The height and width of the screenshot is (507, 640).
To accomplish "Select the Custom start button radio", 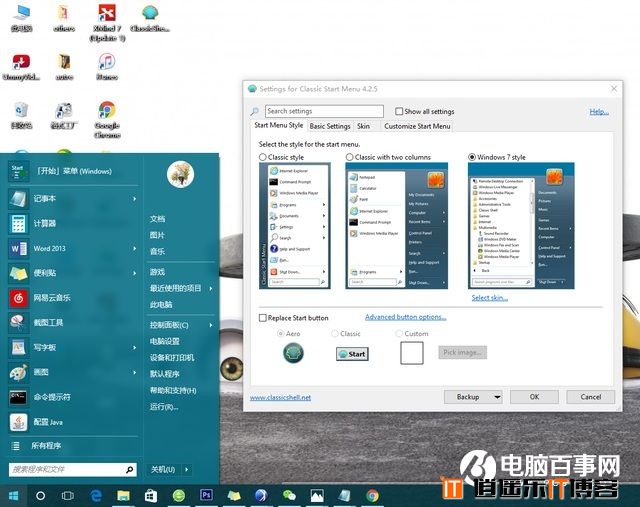I will (x=399, y=334).
